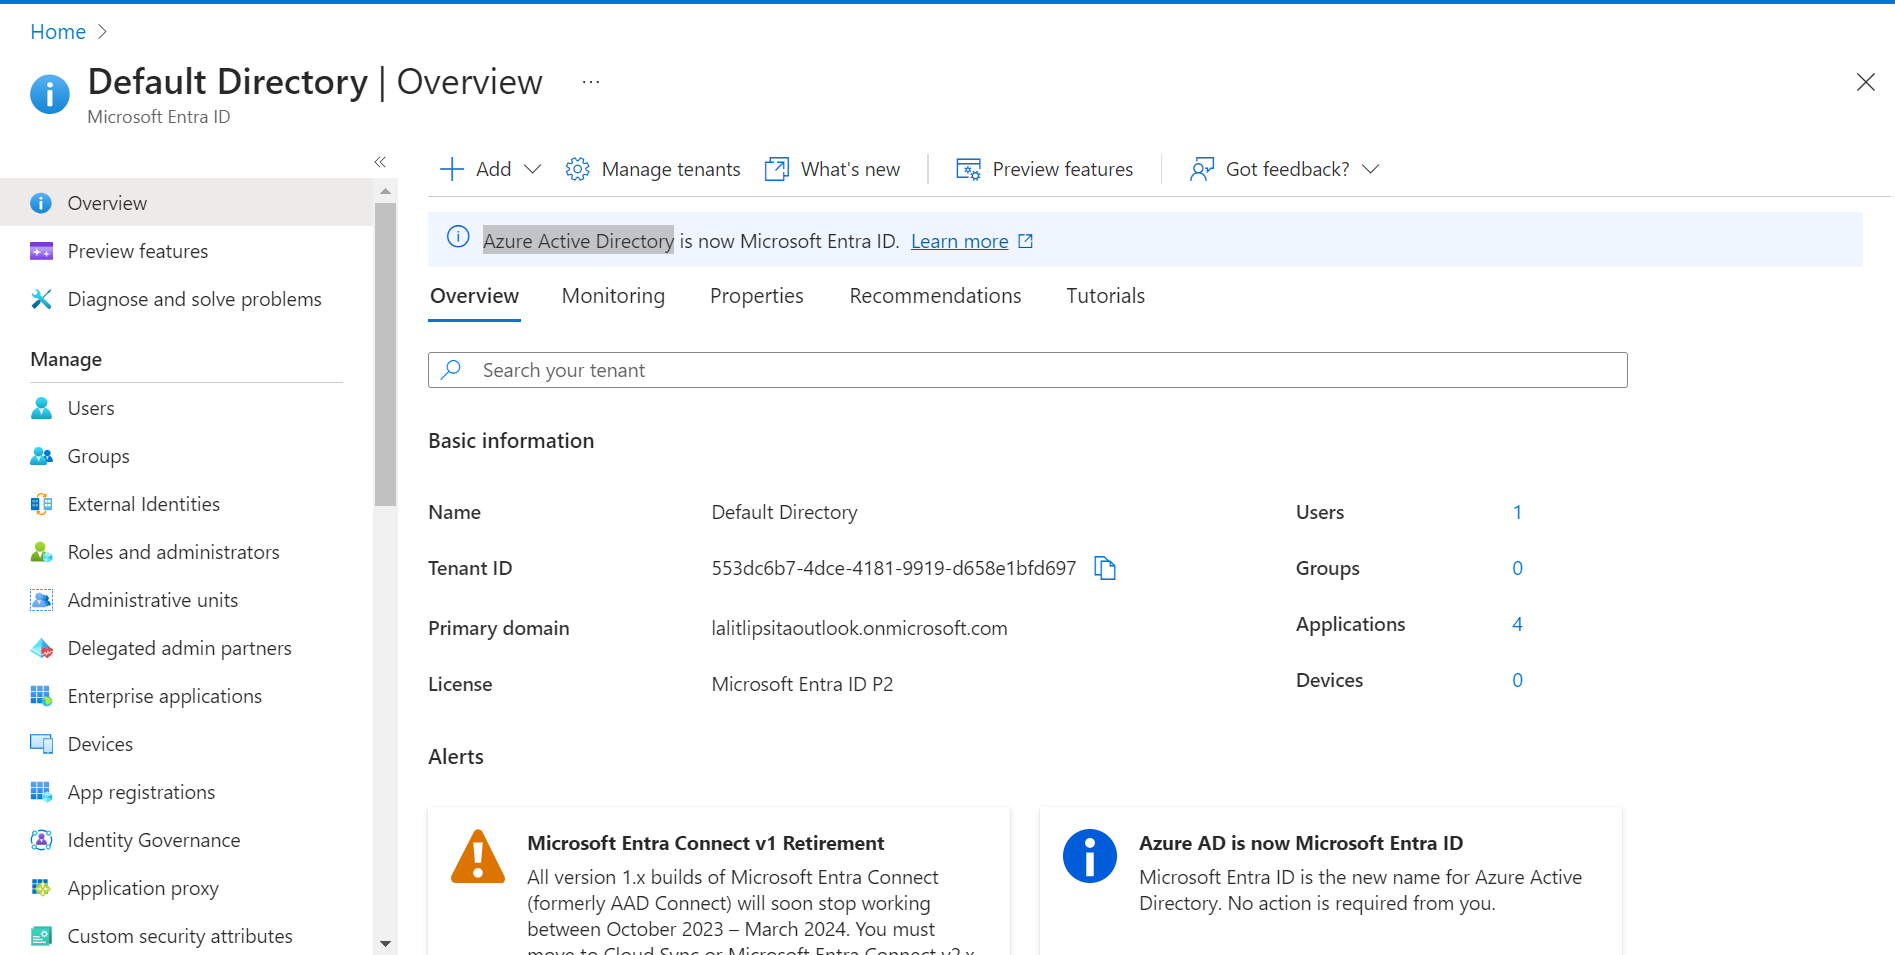Screen dimensions: 1895x955
Task: Copy the Tenant ID using the copy icon
Action: click(x=1105, y=568)
